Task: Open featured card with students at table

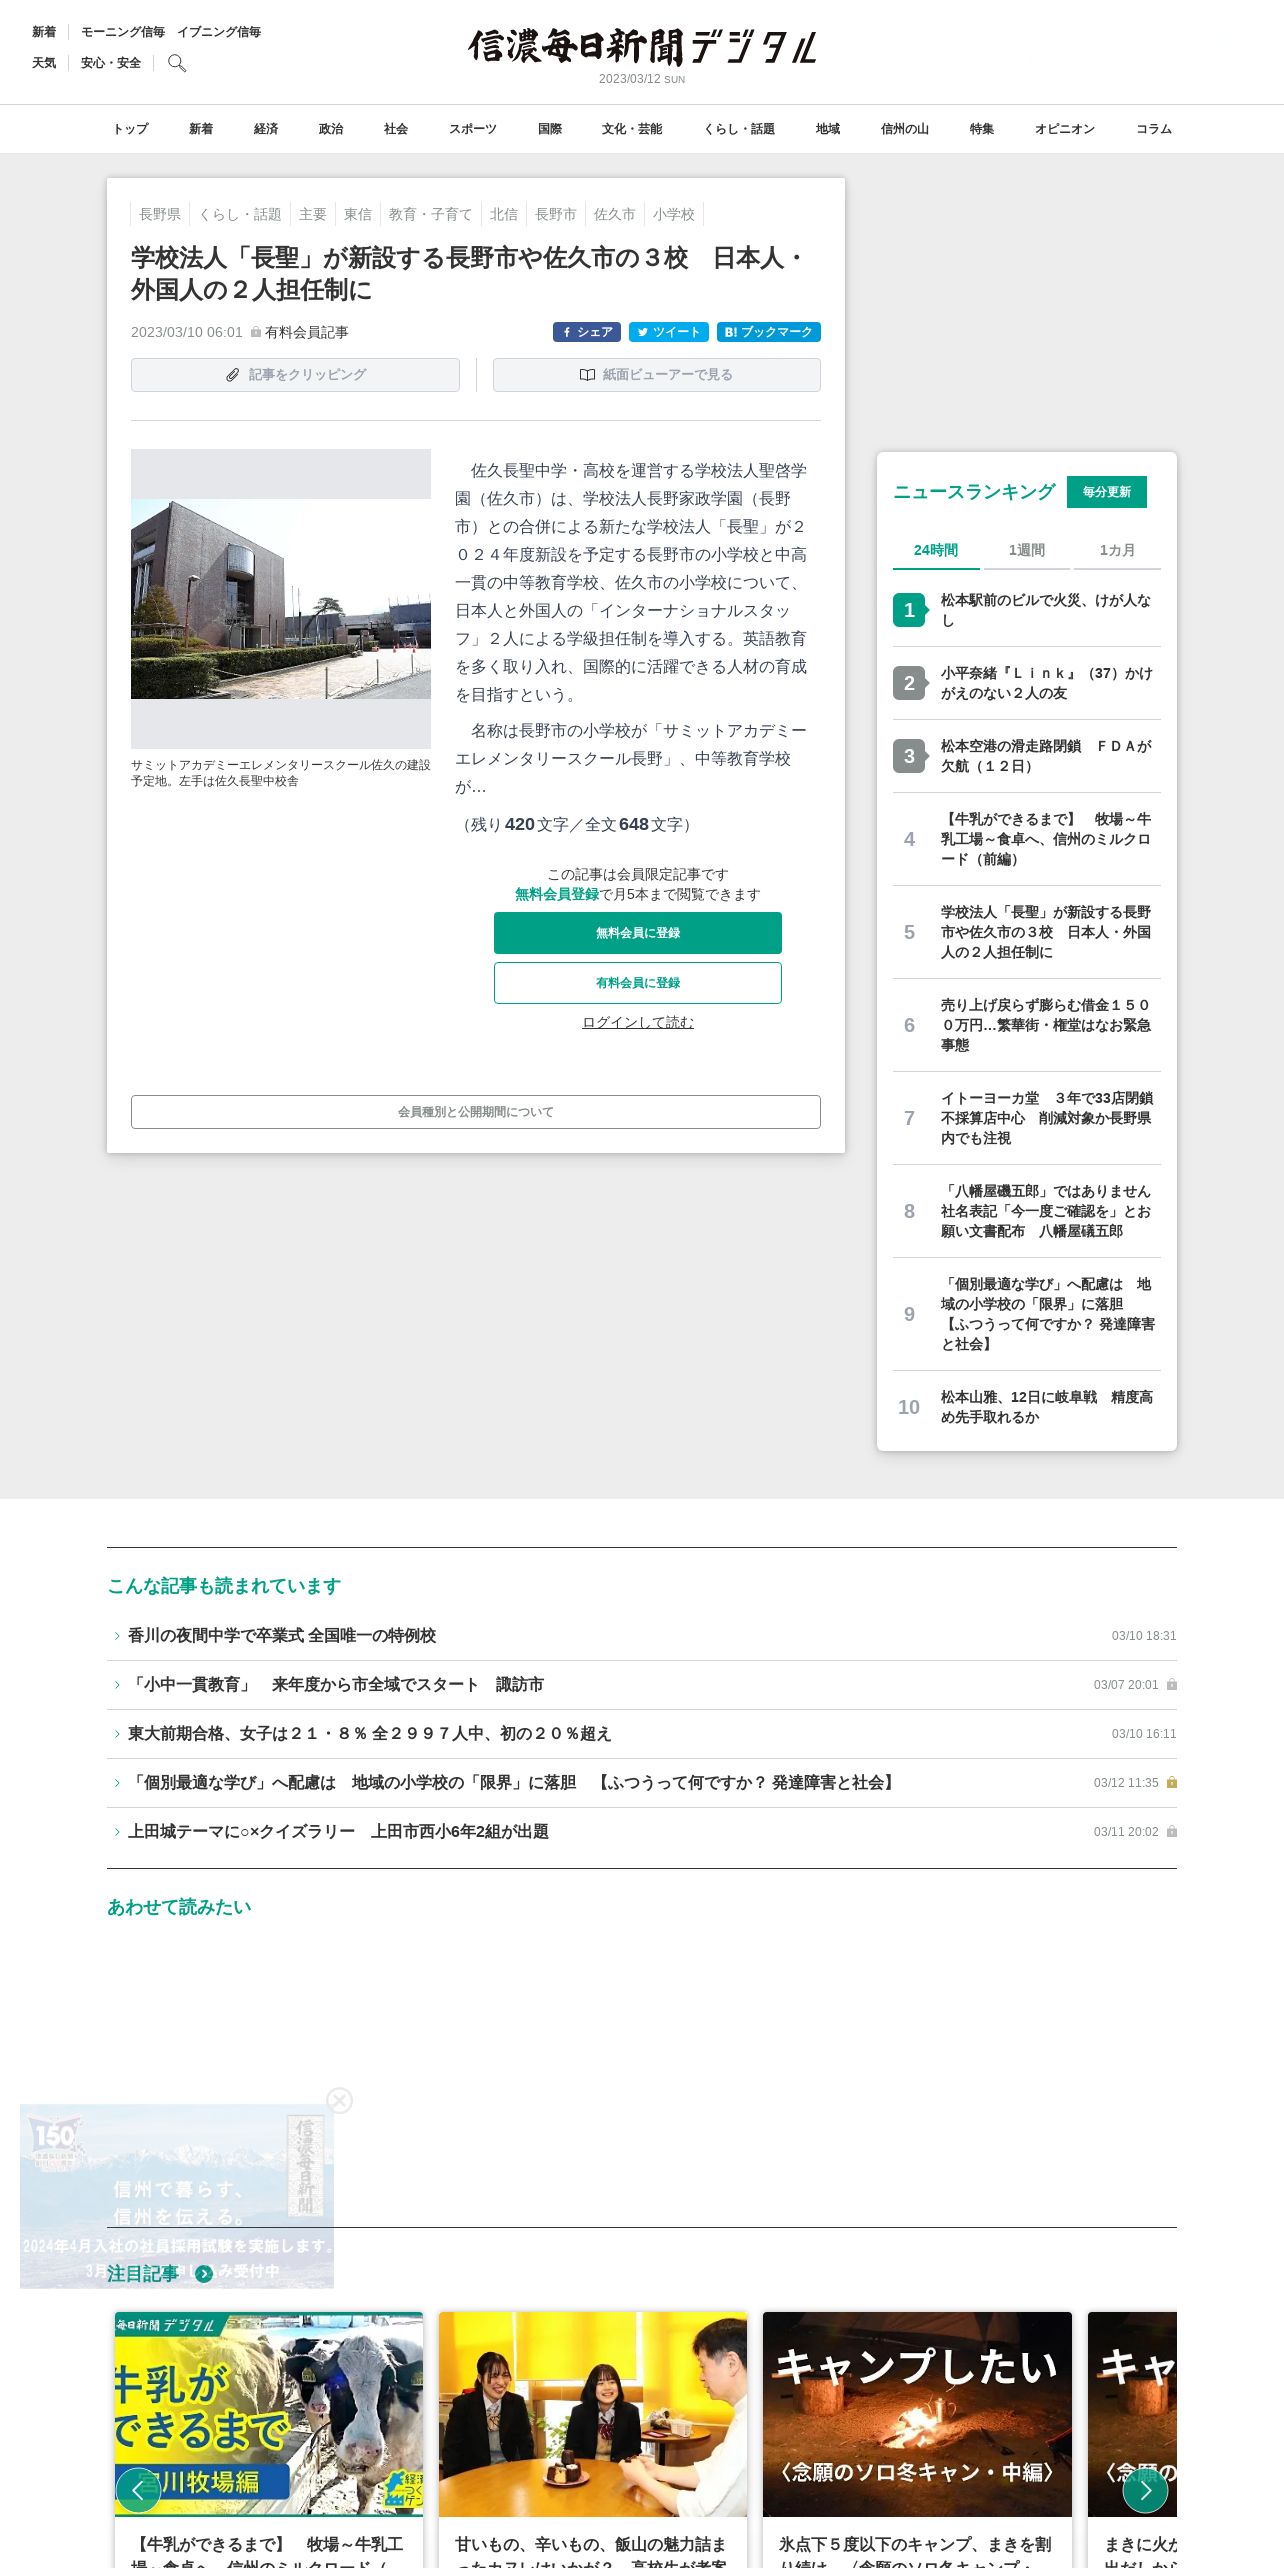Action: point(593,2414)
